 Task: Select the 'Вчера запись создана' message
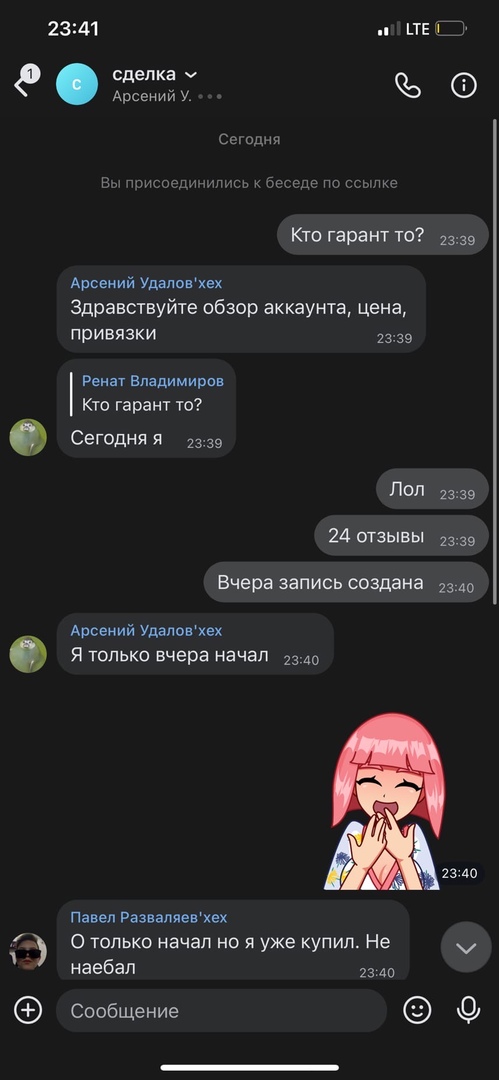click(346, 582)
